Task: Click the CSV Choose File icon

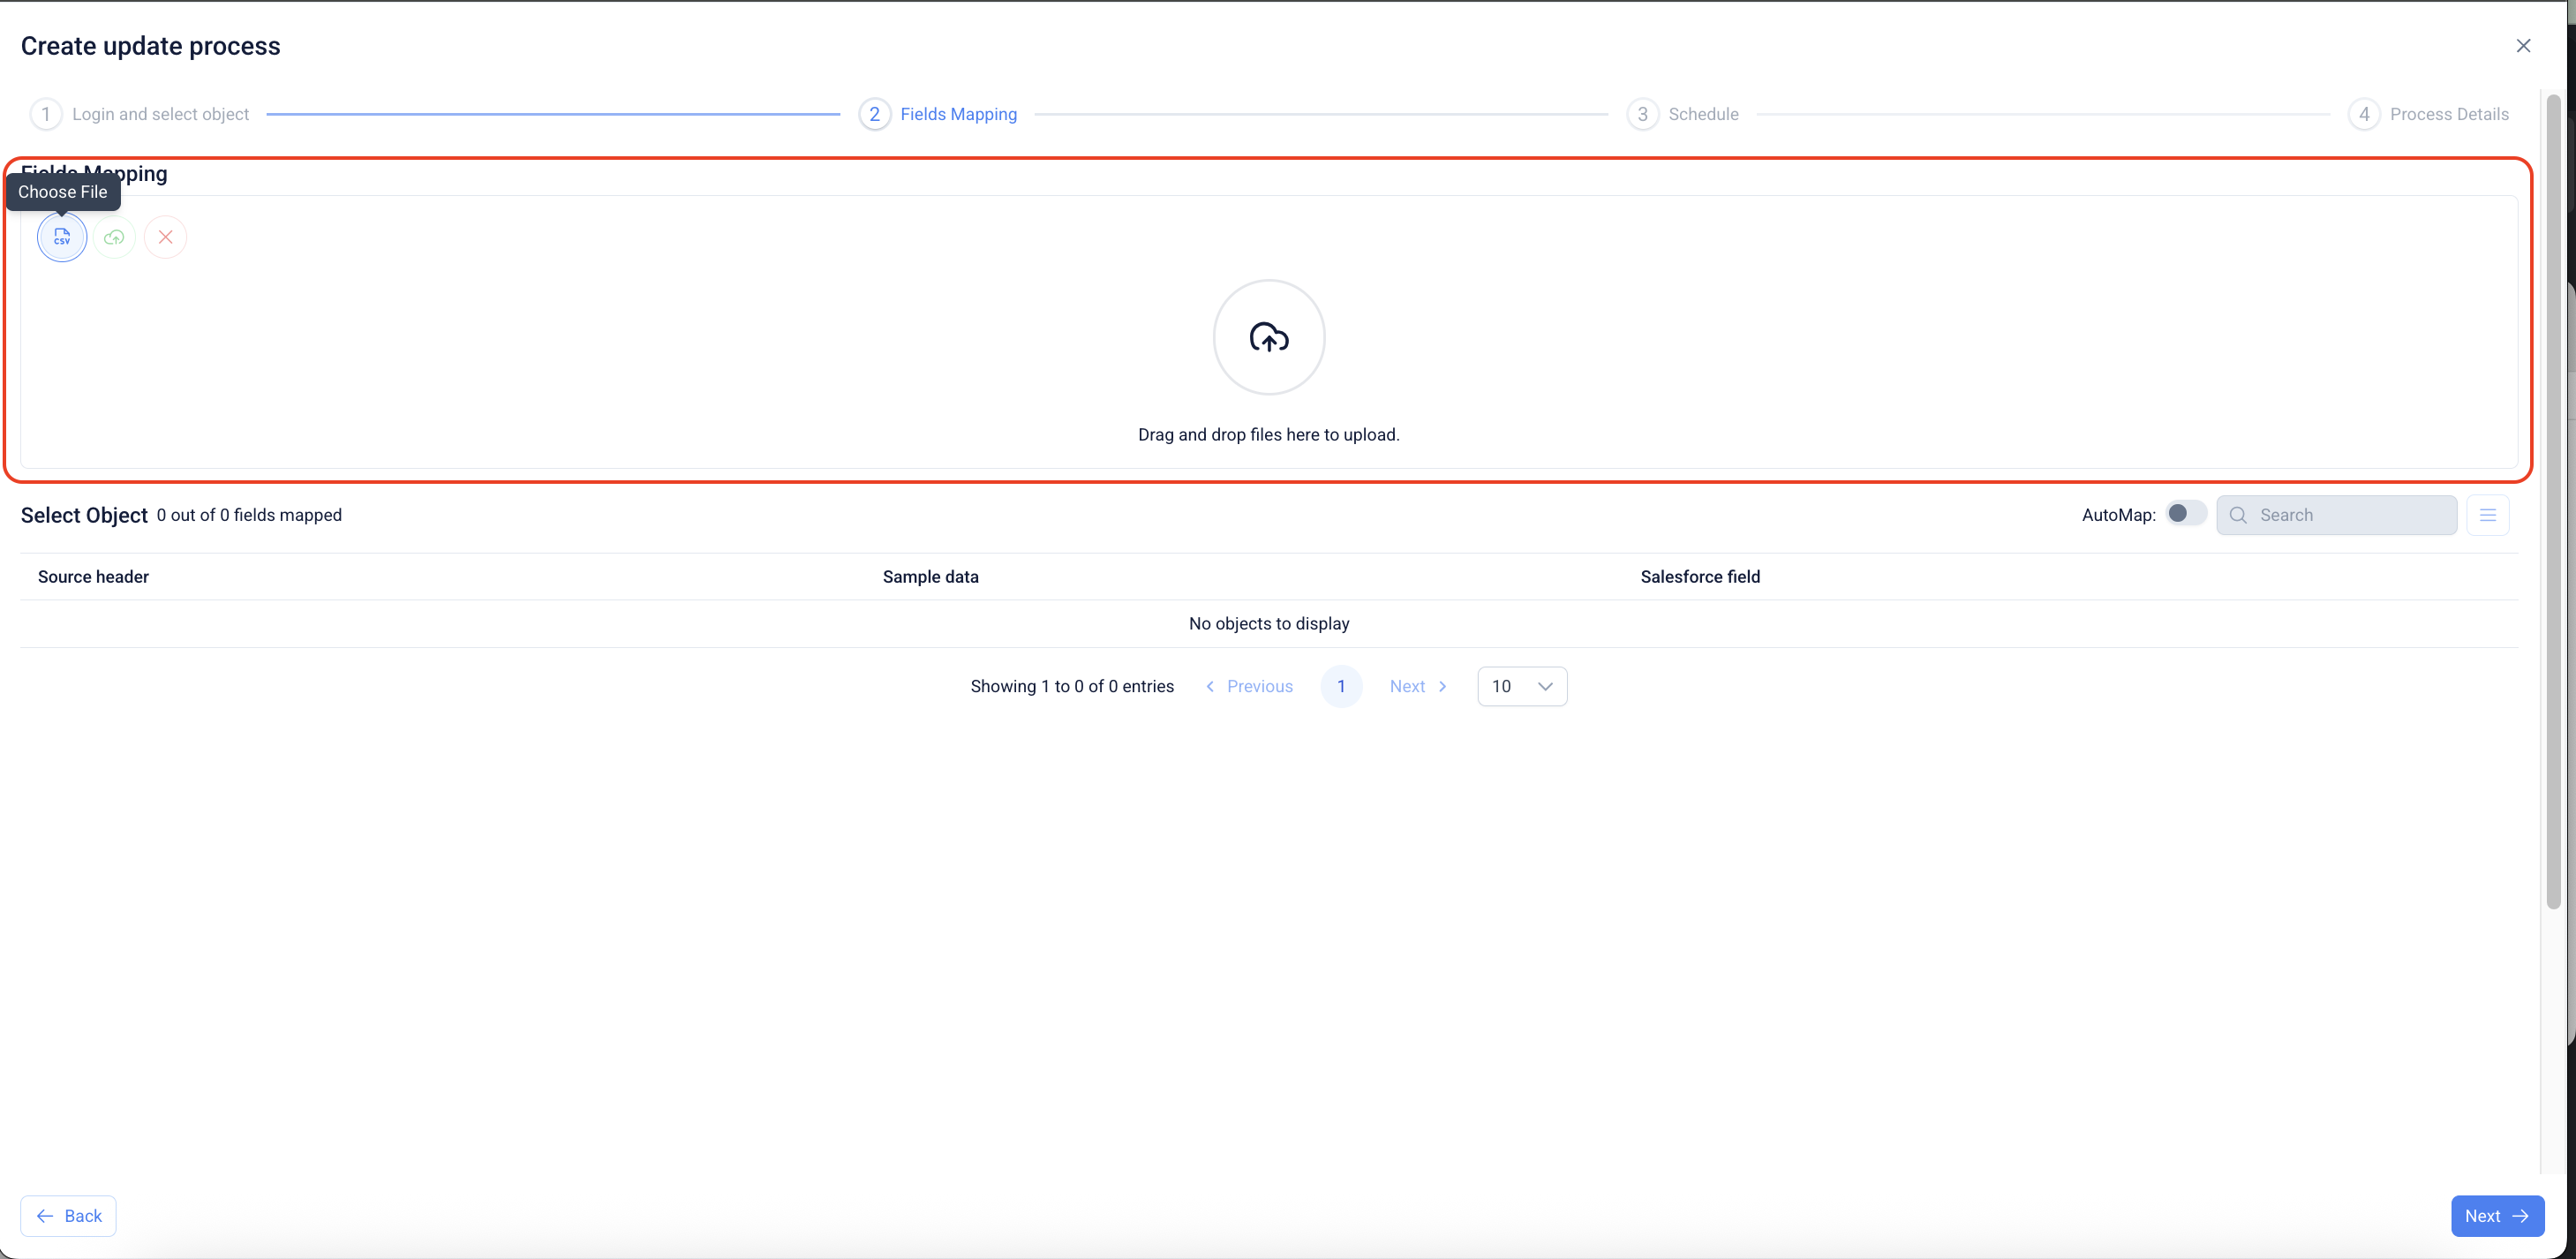Action: pyautogui.click(x=62, y=237)
